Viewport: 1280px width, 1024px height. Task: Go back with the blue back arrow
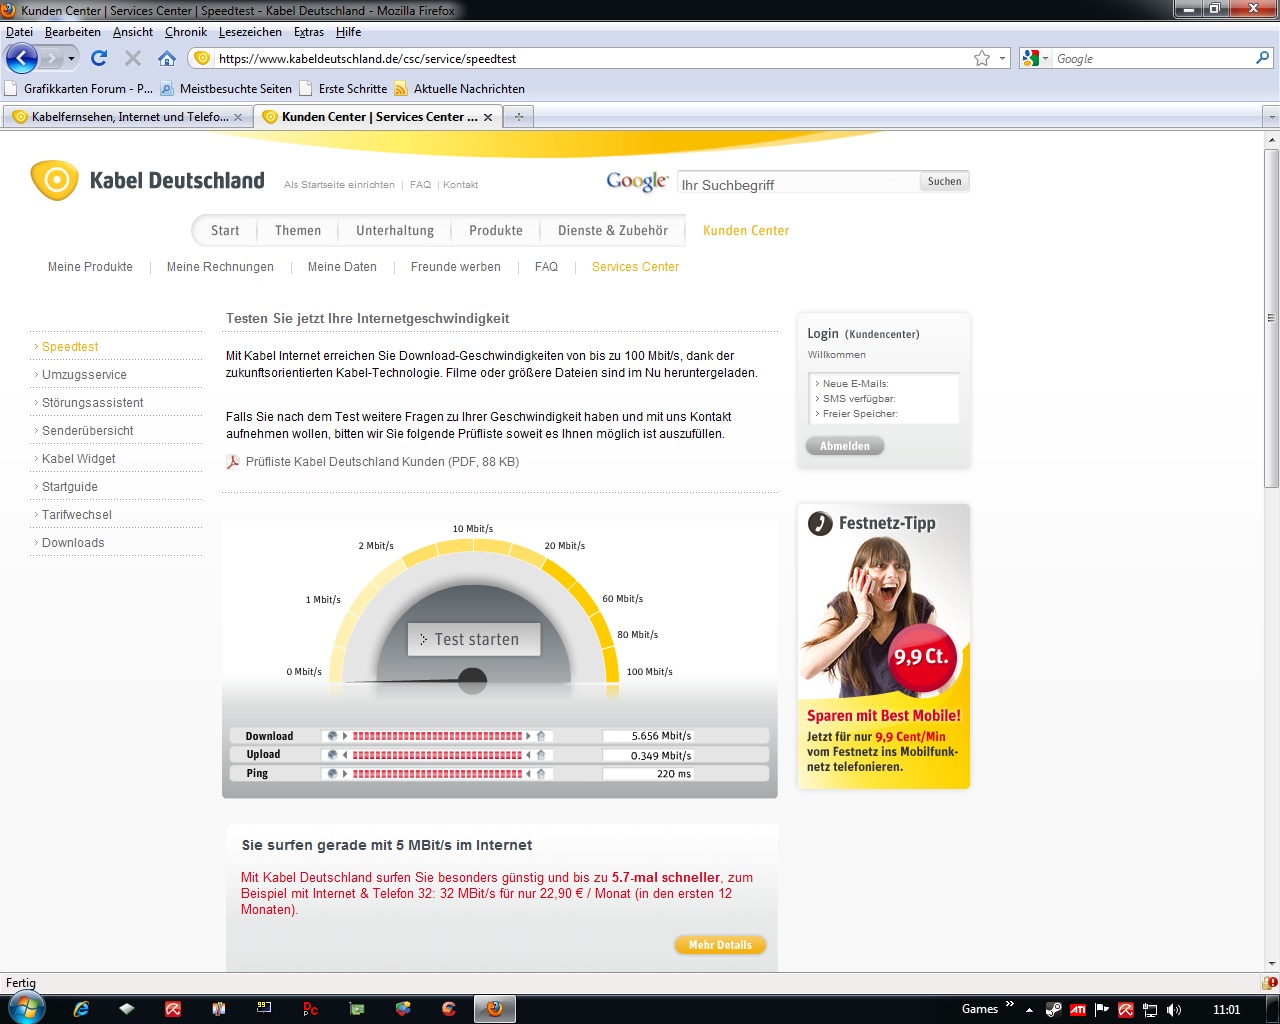coord(21,58)
